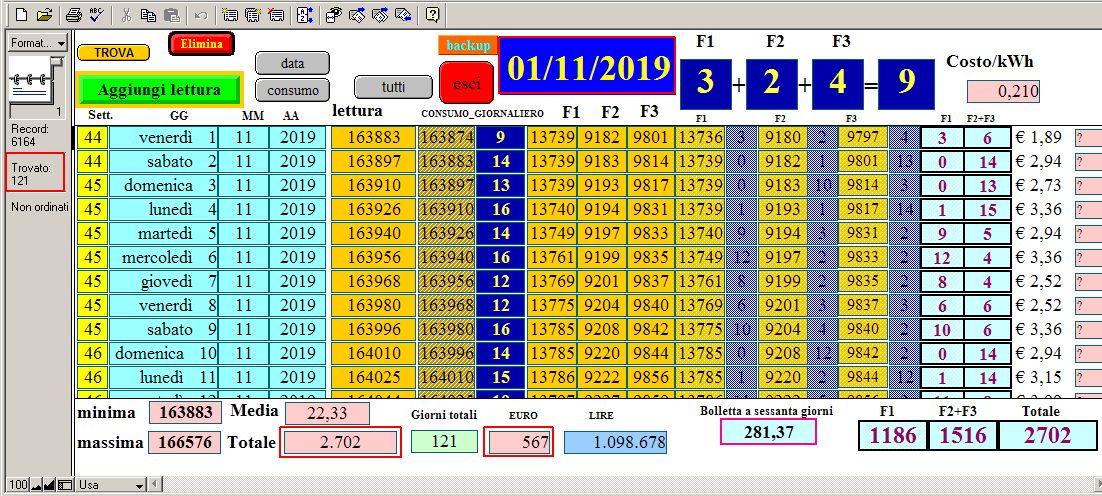Open the Format layout dropdown
Viewport: 1102px width, 496px height.
tap(38, 44)
